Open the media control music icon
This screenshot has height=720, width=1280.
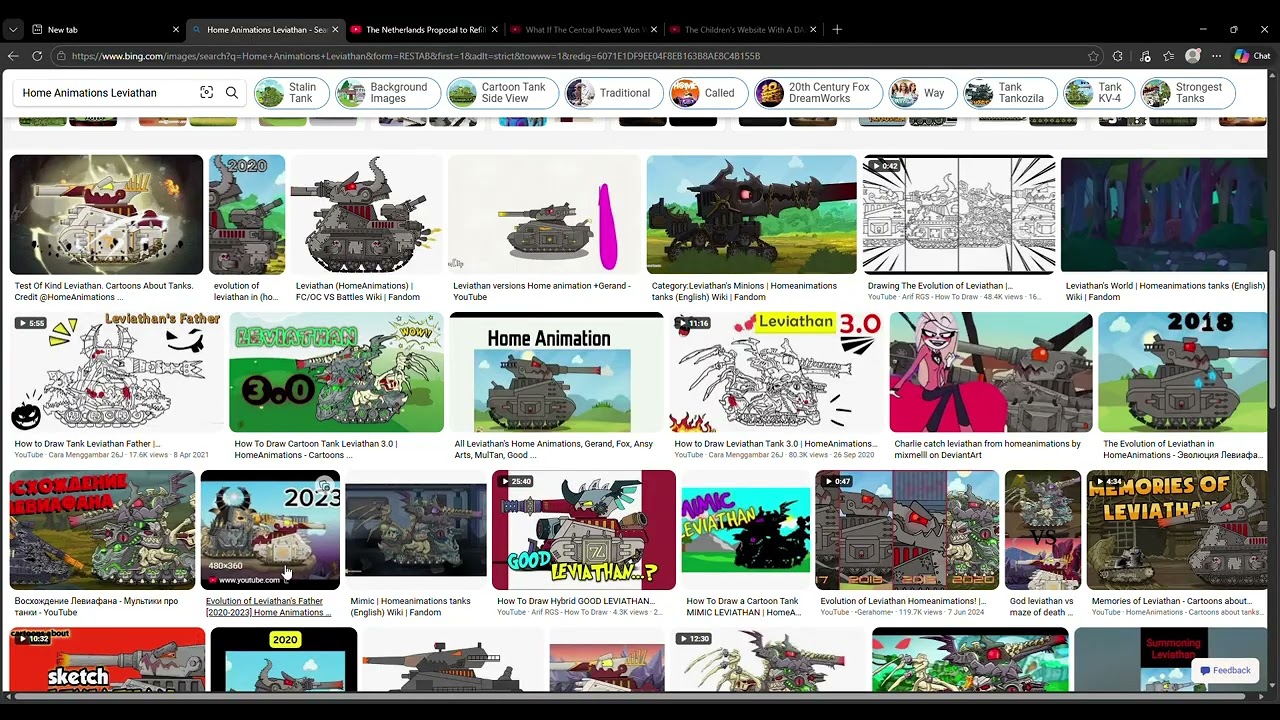(x=1145, y=56)
